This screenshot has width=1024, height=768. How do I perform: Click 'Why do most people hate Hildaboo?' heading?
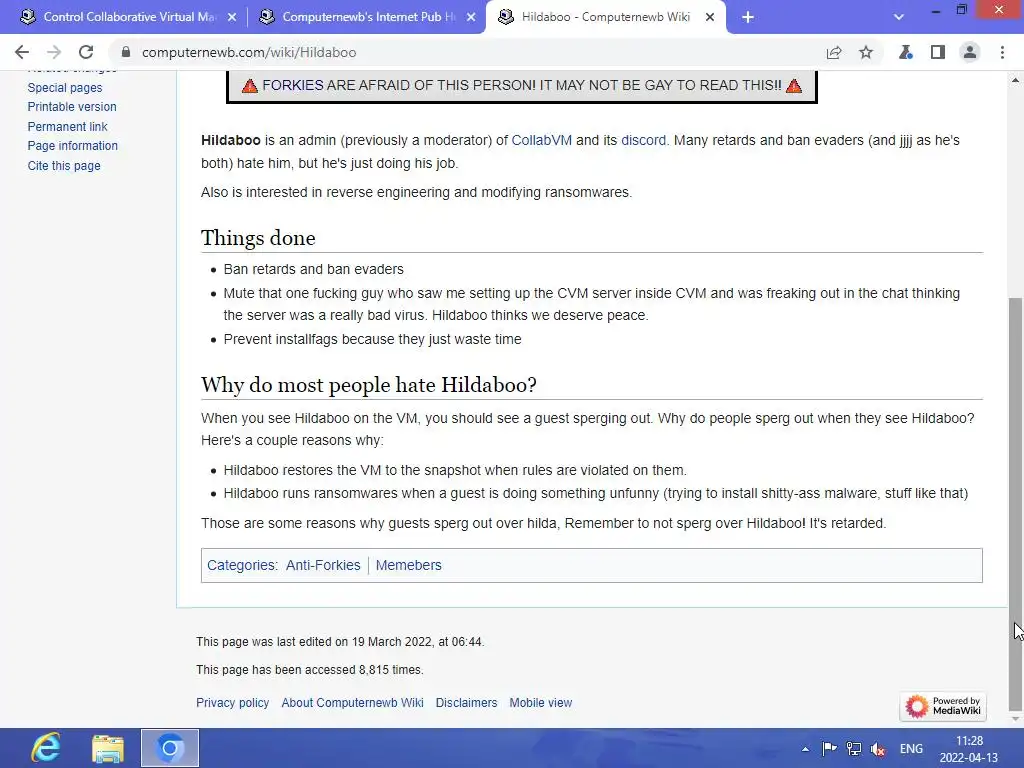click(x=369, y=385)
